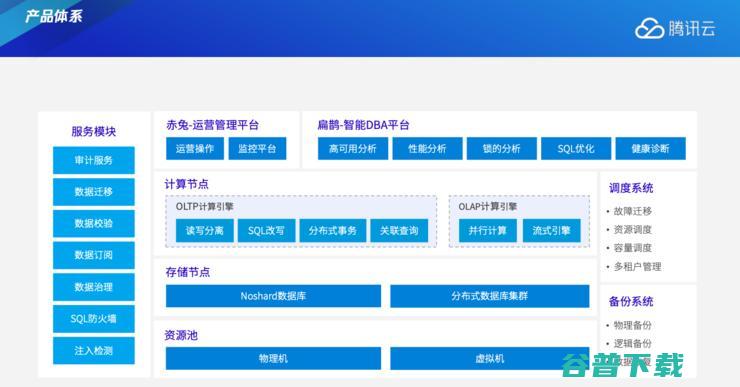Choose the 锁的分析 box
The height and width of the screenshot is (387, 740).
click(502, 149)
